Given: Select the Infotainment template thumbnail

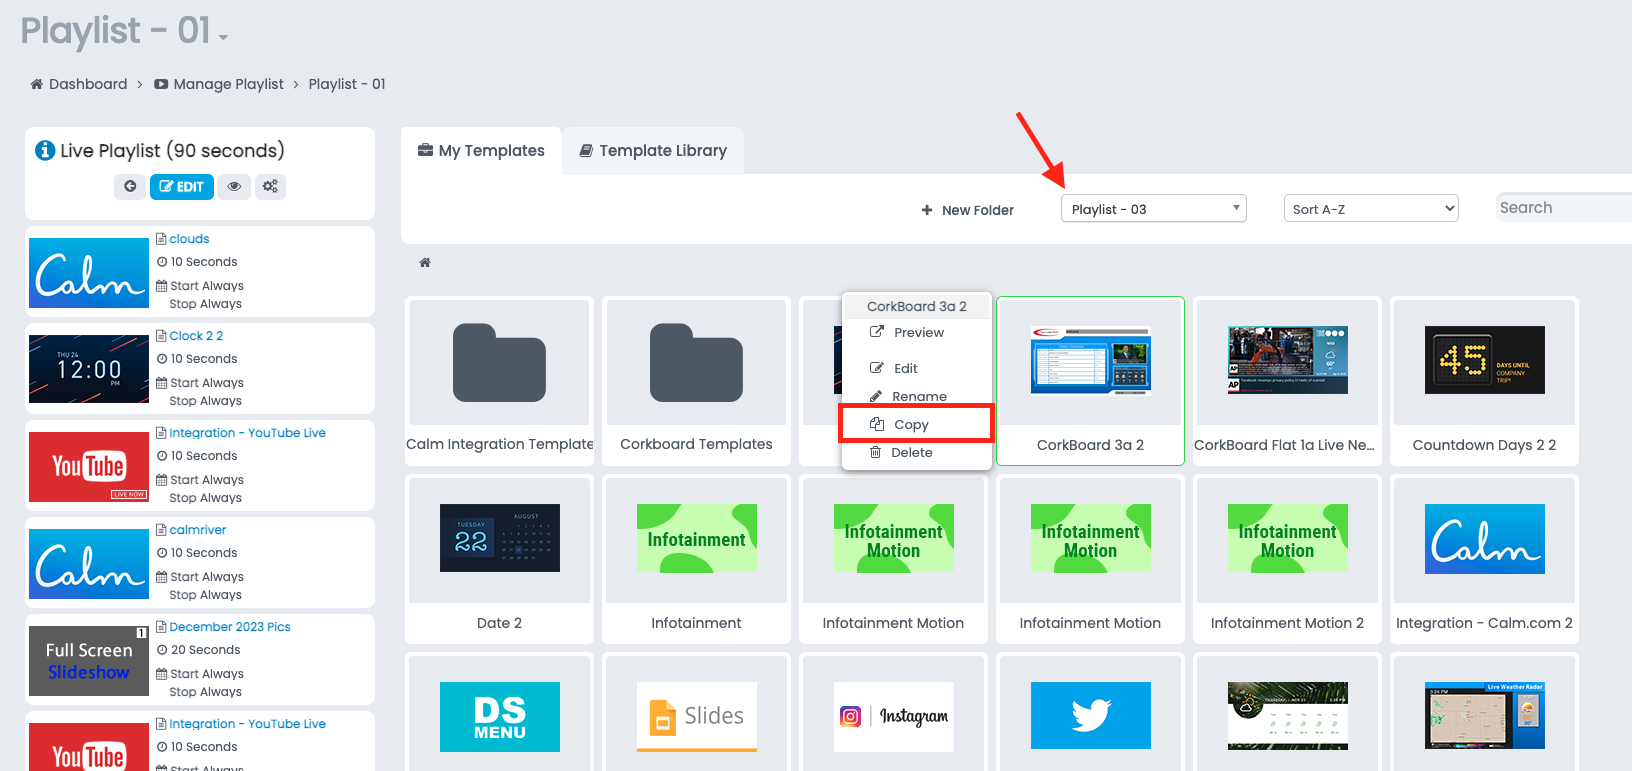Looking at the screenshot, I should [x=696, y=538].
